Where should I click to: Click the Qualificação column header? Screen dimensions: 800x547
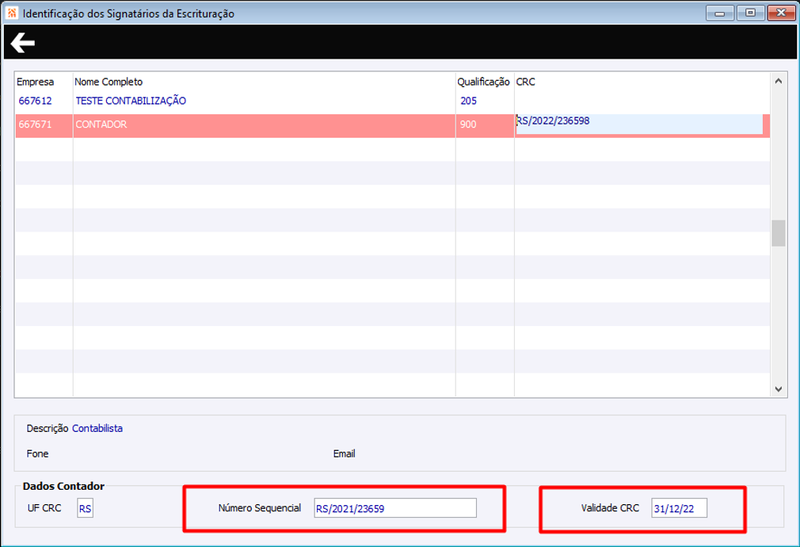483,82
